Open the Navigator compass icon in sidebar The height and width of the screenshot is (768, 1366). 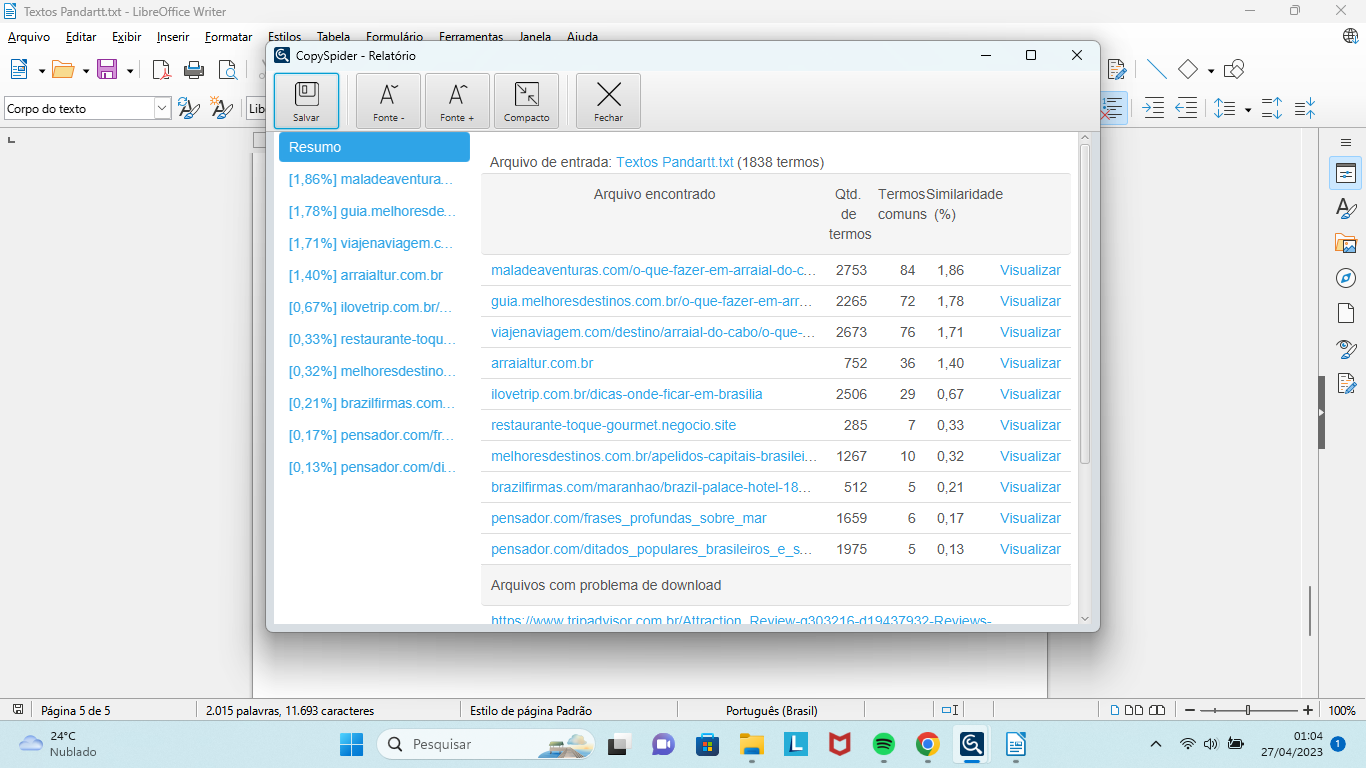click(x=1346, y=278)
